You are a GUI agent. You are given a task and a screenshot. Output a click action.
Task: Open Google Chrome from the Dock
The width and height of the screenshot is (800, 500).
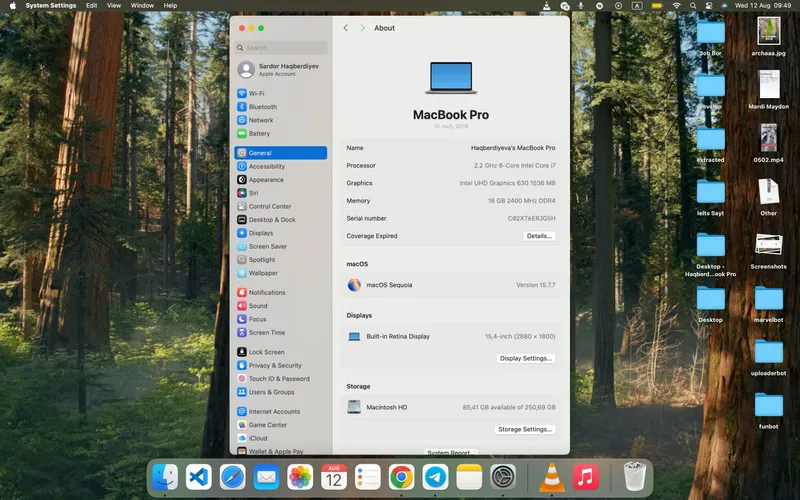[x=402, y=477]
